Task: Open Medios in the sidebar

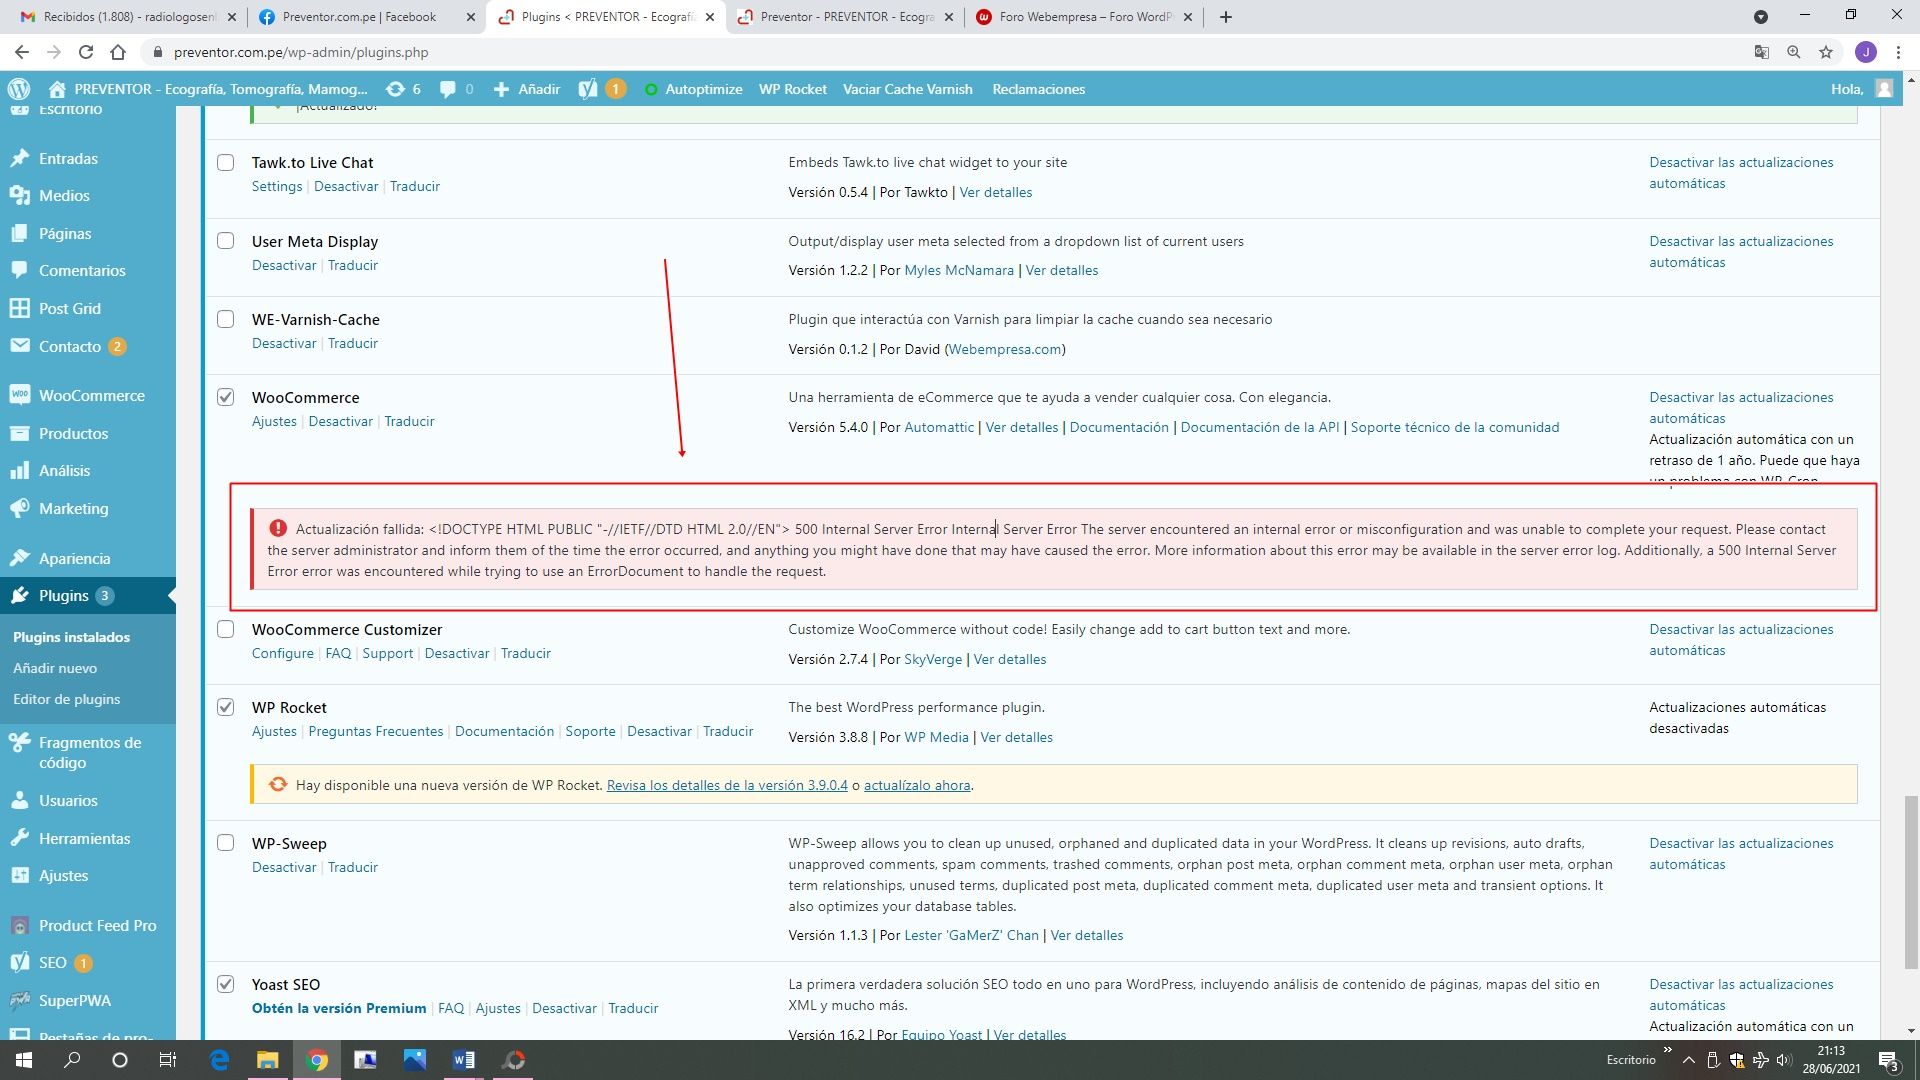Action: click(64, 196)
